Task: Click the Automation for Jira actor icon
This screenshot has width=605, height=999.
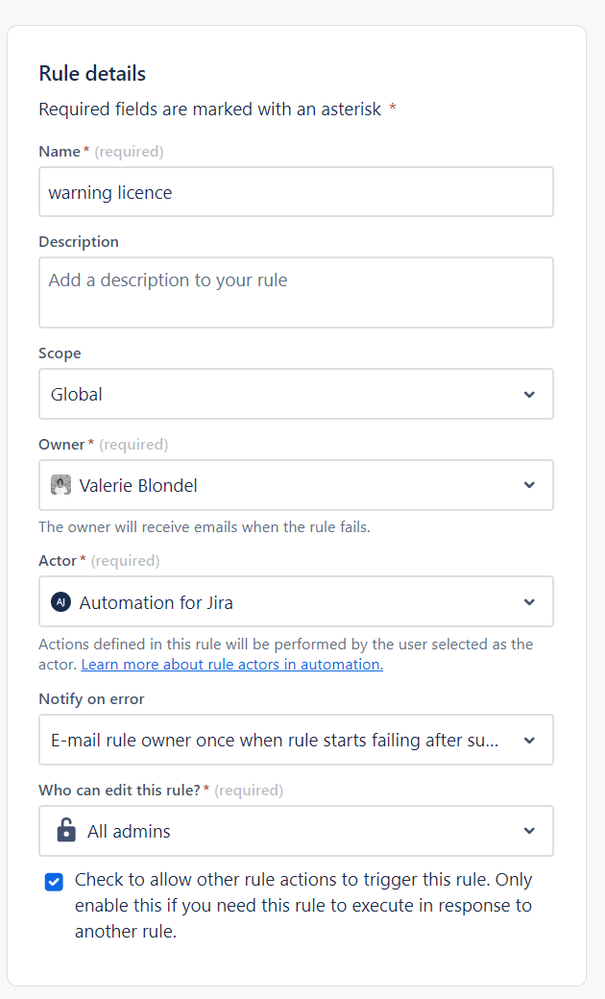Action: click(x=61, y=602)
